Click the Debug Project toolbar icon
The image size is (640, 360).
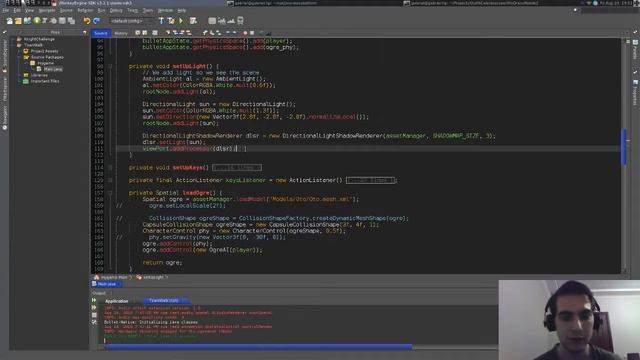(x=193, y=21)
